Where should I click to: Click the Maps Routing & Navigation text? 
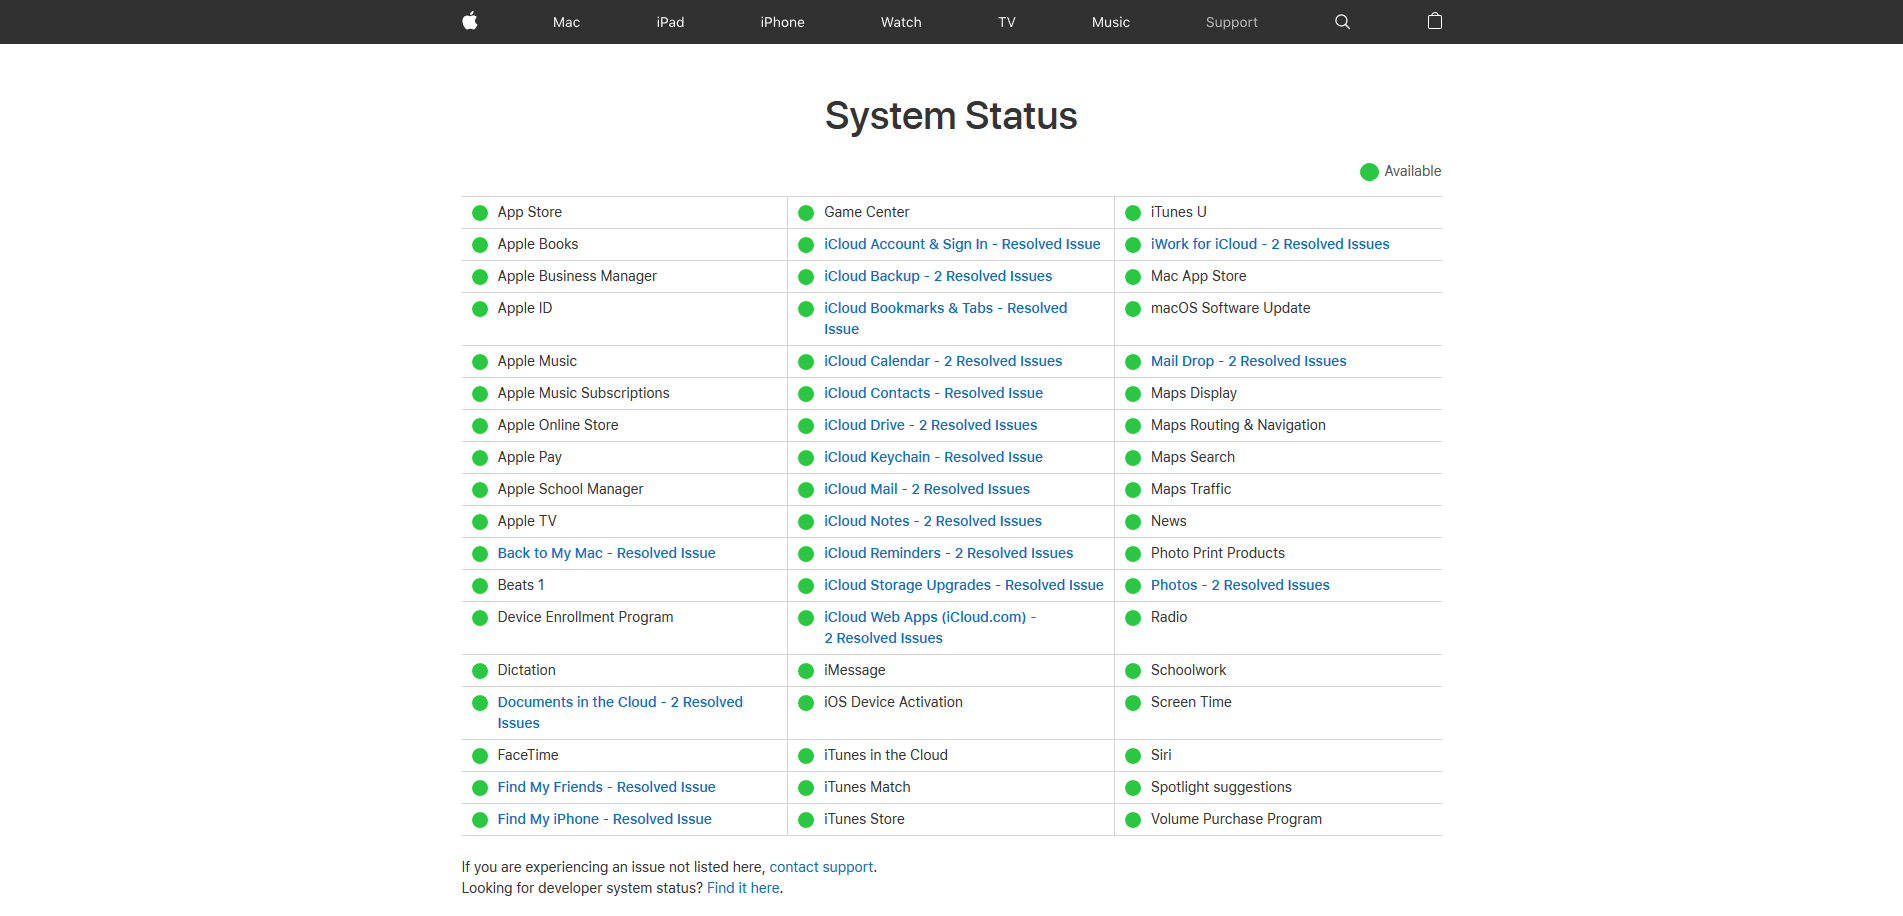pos(1238,425)
